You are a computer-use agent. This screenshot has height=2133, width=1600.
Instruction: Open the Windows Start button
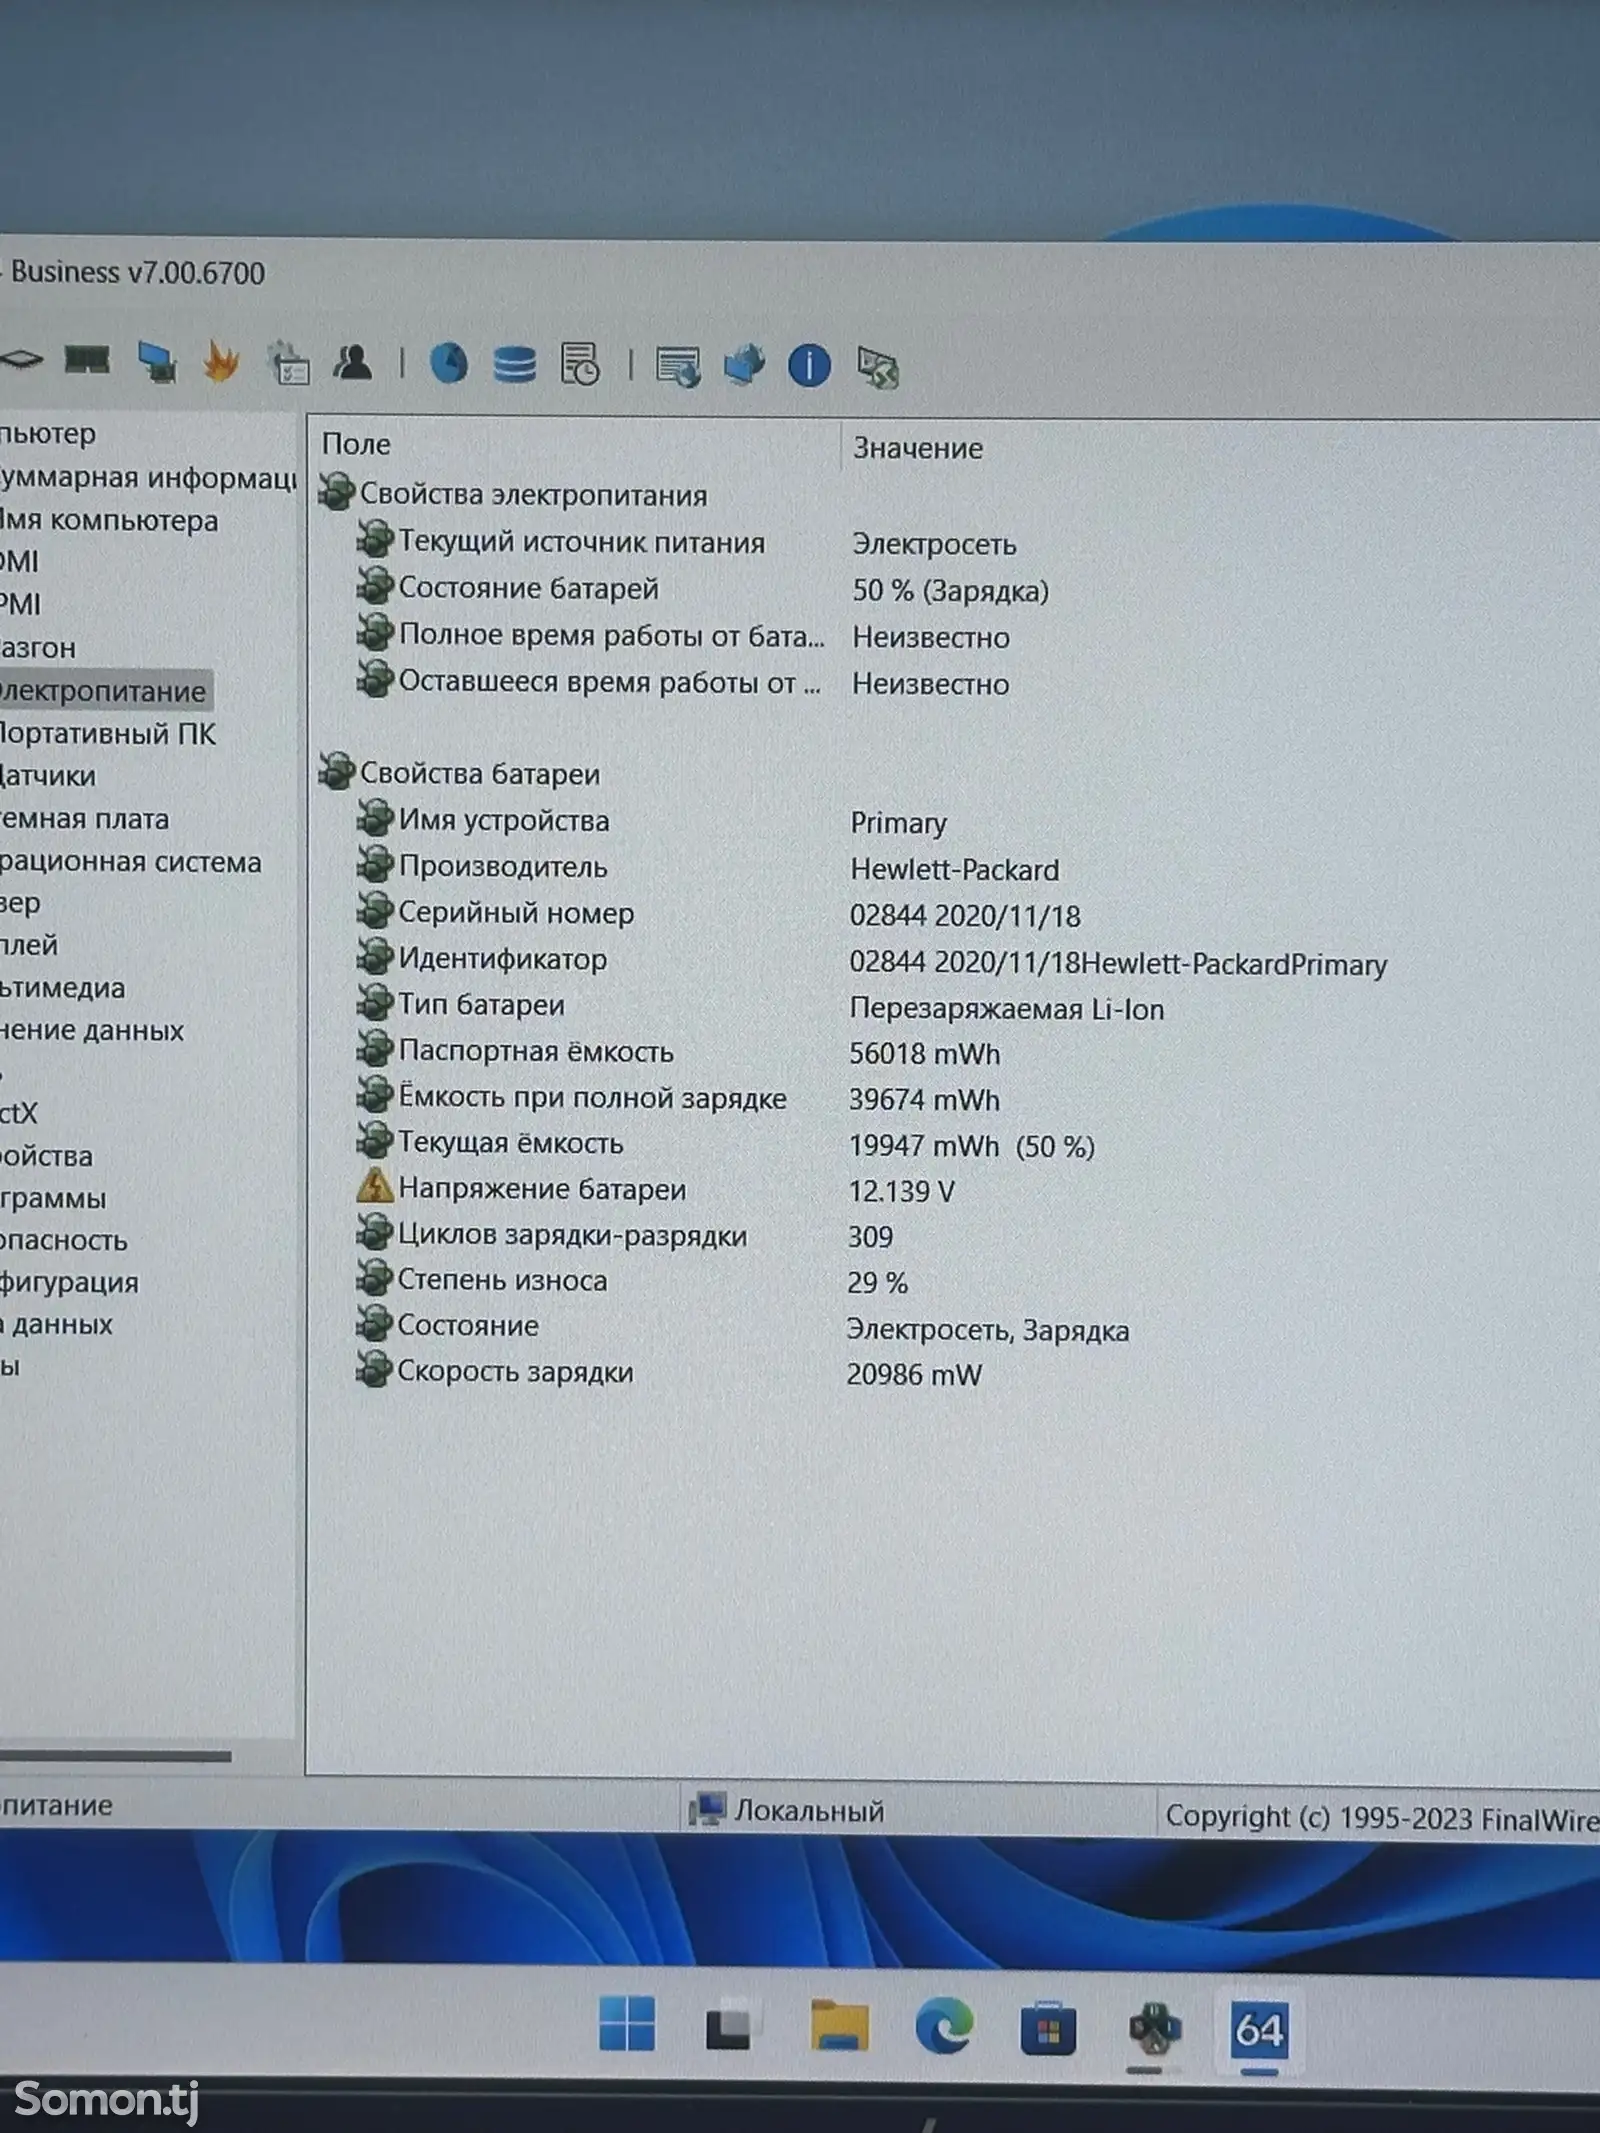tap(627, 2023)
